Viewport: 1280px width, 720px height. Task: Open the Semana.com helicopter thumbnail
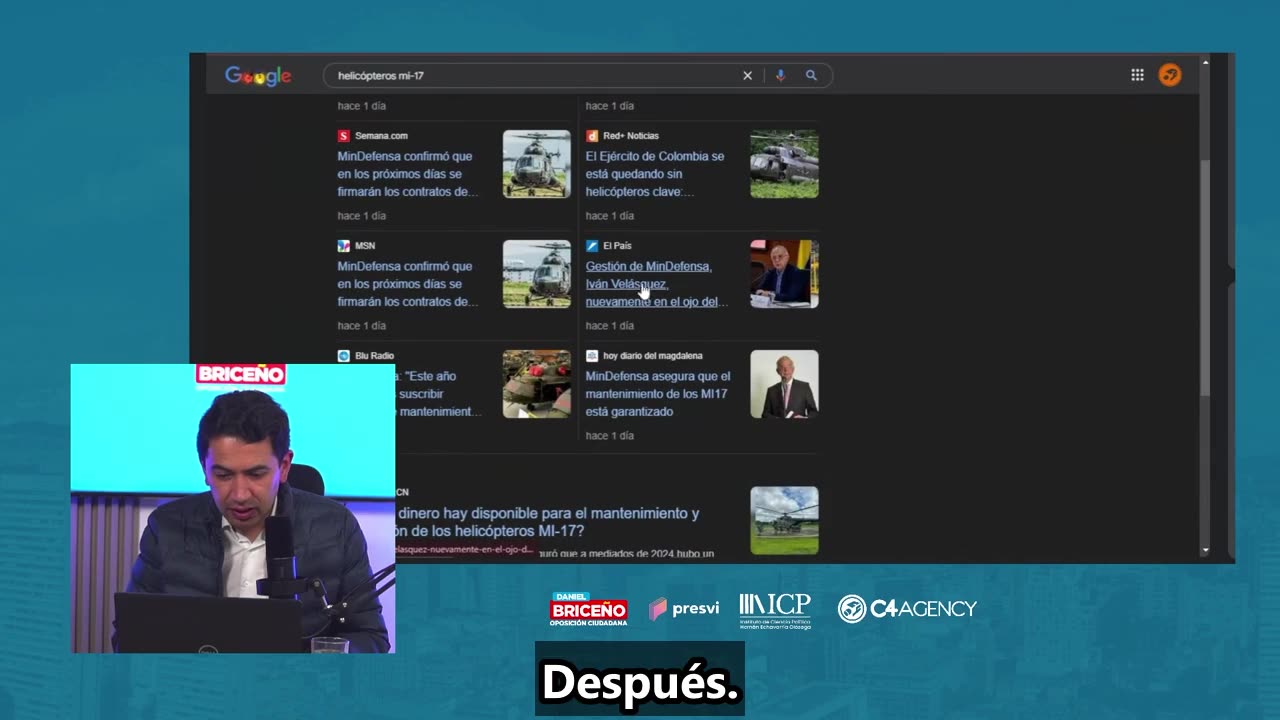coord(537,164)
